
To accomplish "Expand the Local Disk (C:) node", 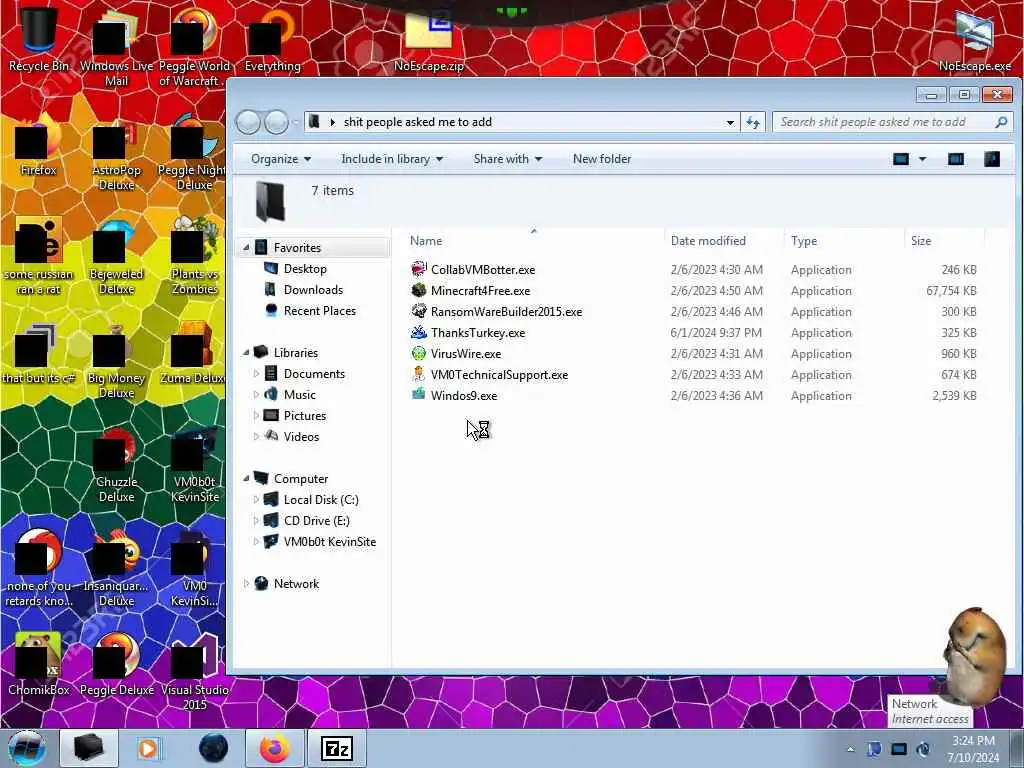I will click(256, 500).
